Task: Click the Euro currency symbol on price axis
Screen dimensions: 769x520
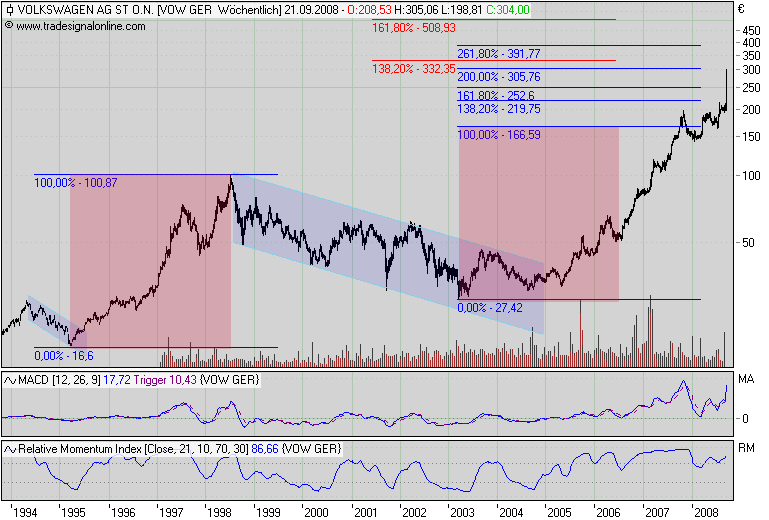Action: click(x=741, y=9)
